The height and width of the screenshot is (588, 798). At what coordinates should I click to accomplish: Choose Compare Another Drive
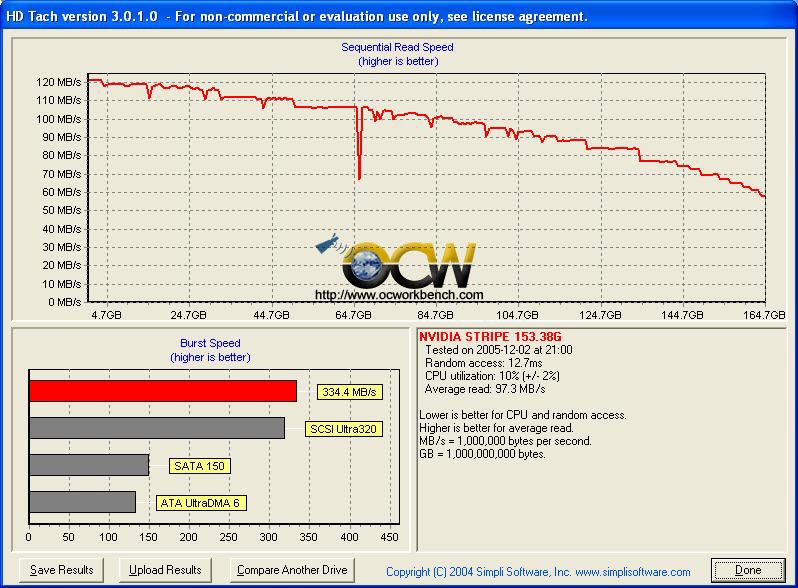(x=292, y=570)
